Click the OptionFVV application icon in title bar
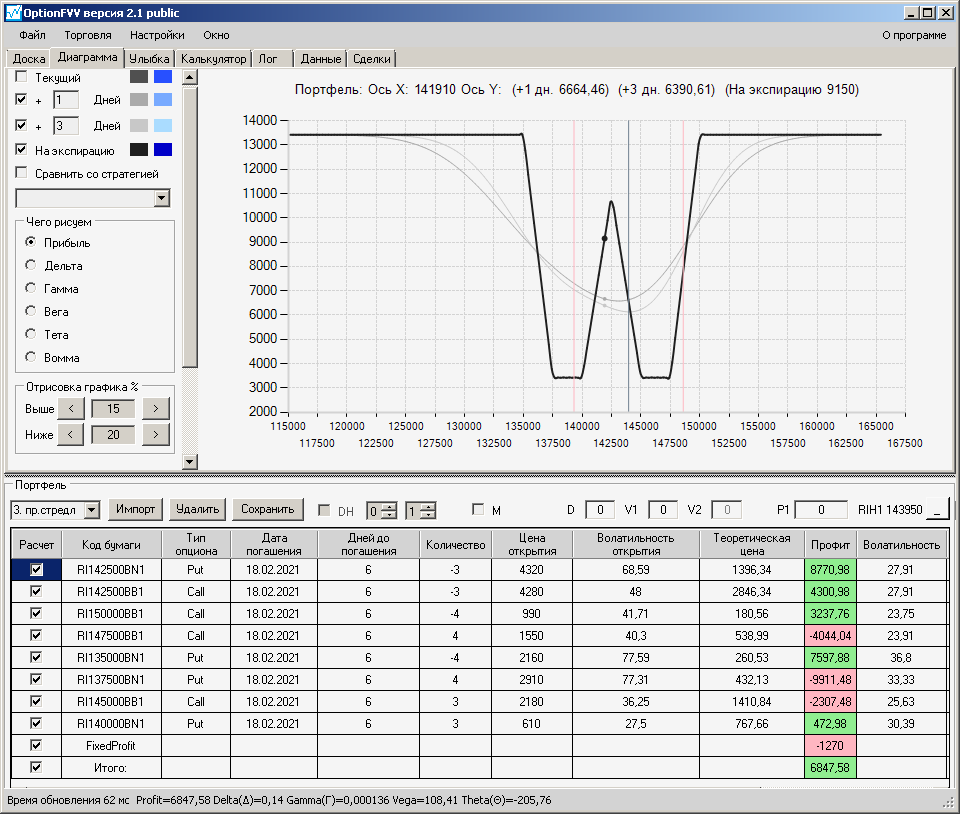 coord(12,13)
